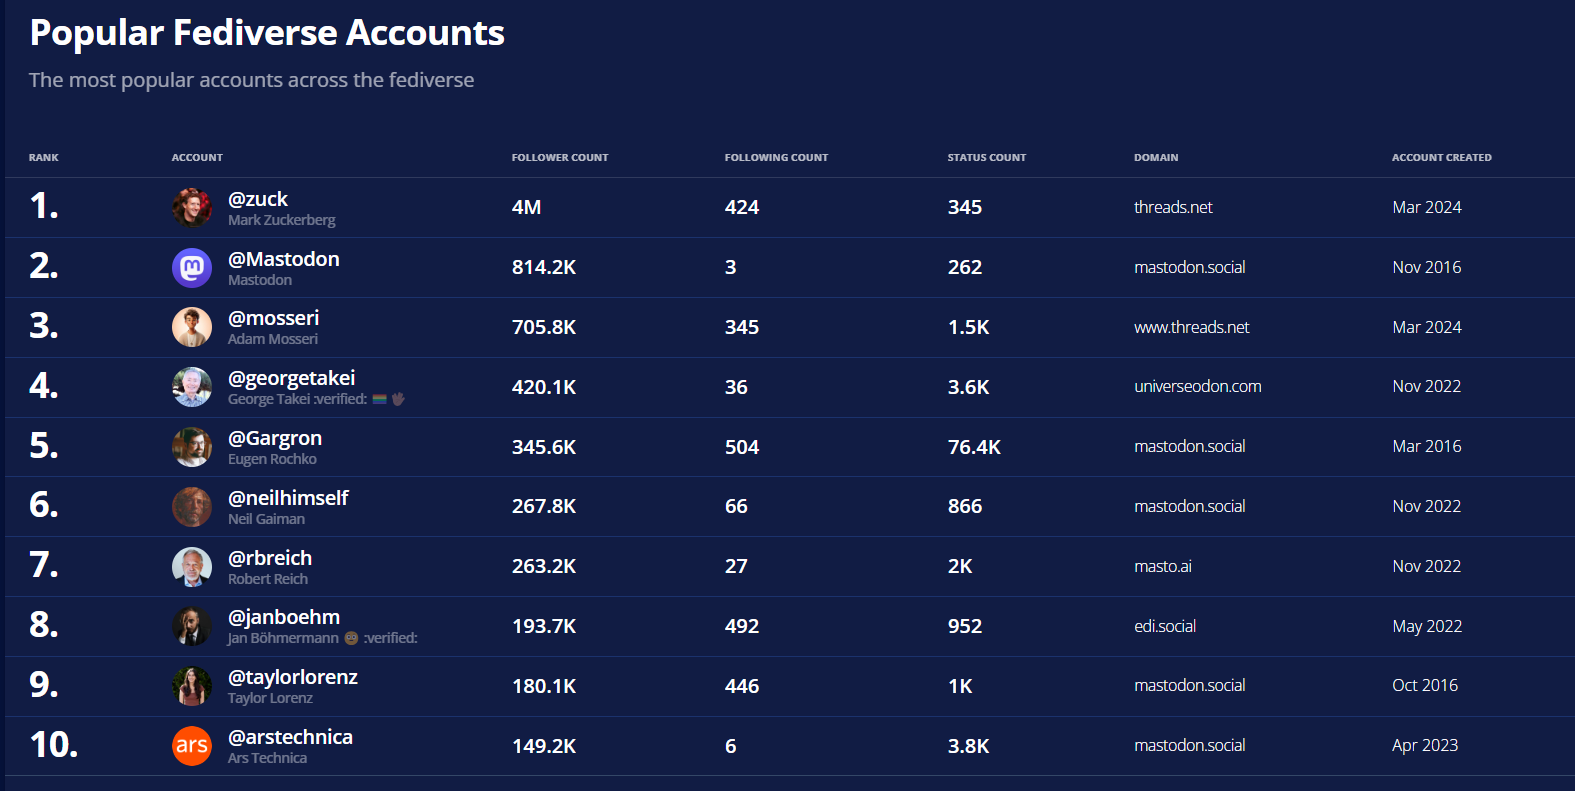
Task: Click the orange Ars Technica logo
Action: click(191, 746)
